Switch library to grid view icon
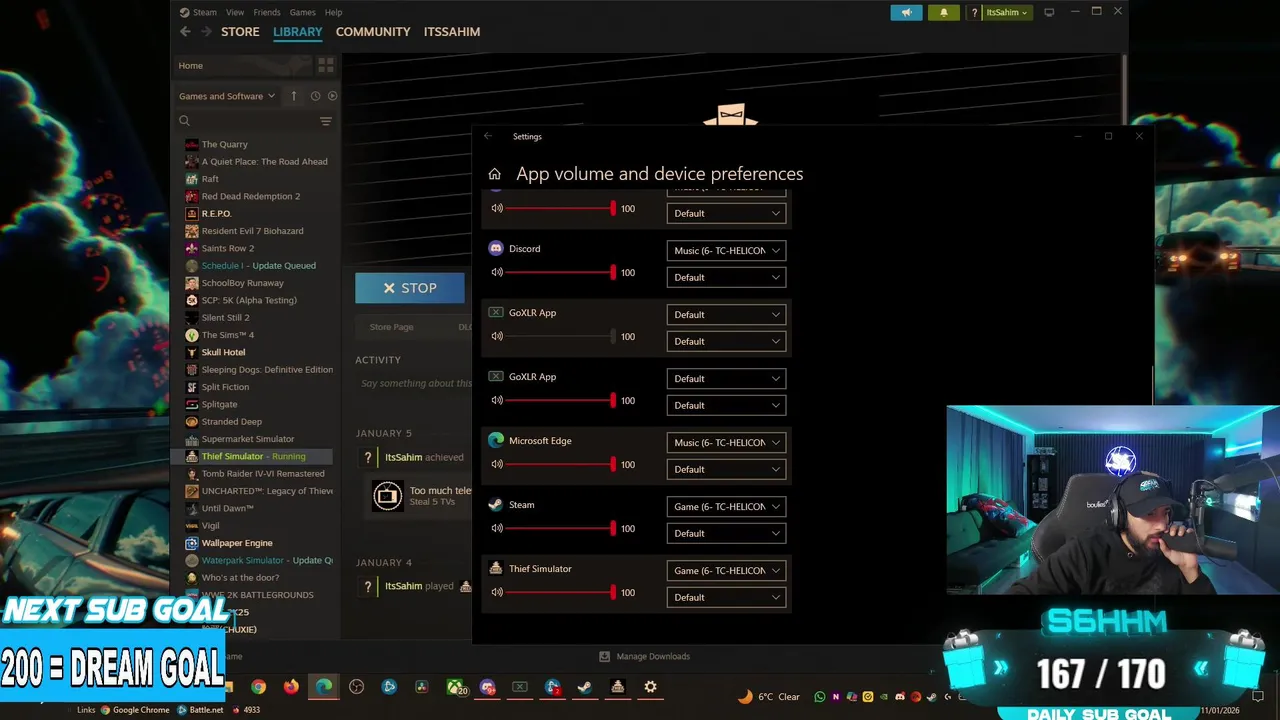 pos(326,65)
